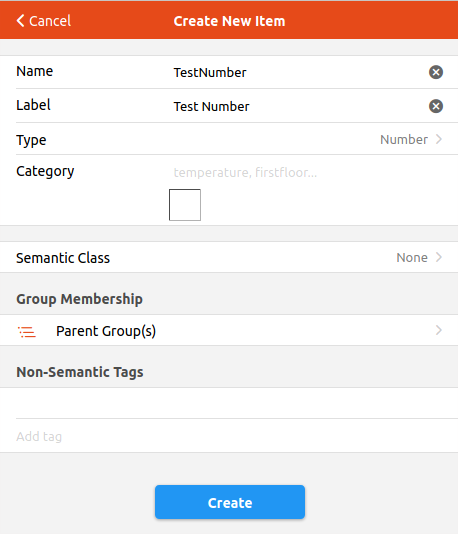
Task: Expand the Parent Group(s) chevron
Action: point(439,330)
